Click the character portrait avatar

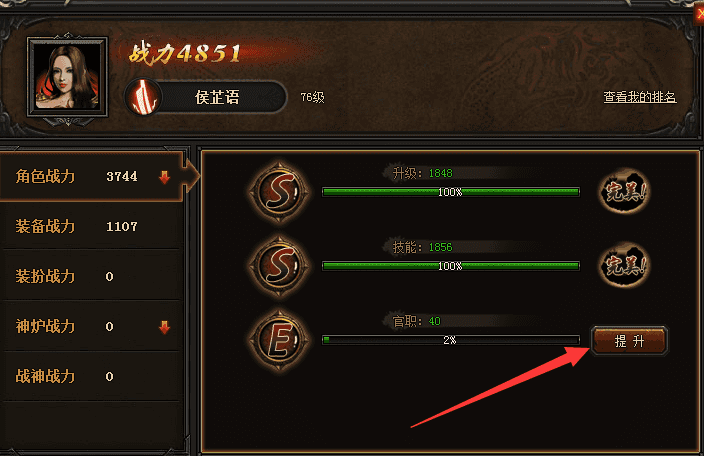point(67,77)
